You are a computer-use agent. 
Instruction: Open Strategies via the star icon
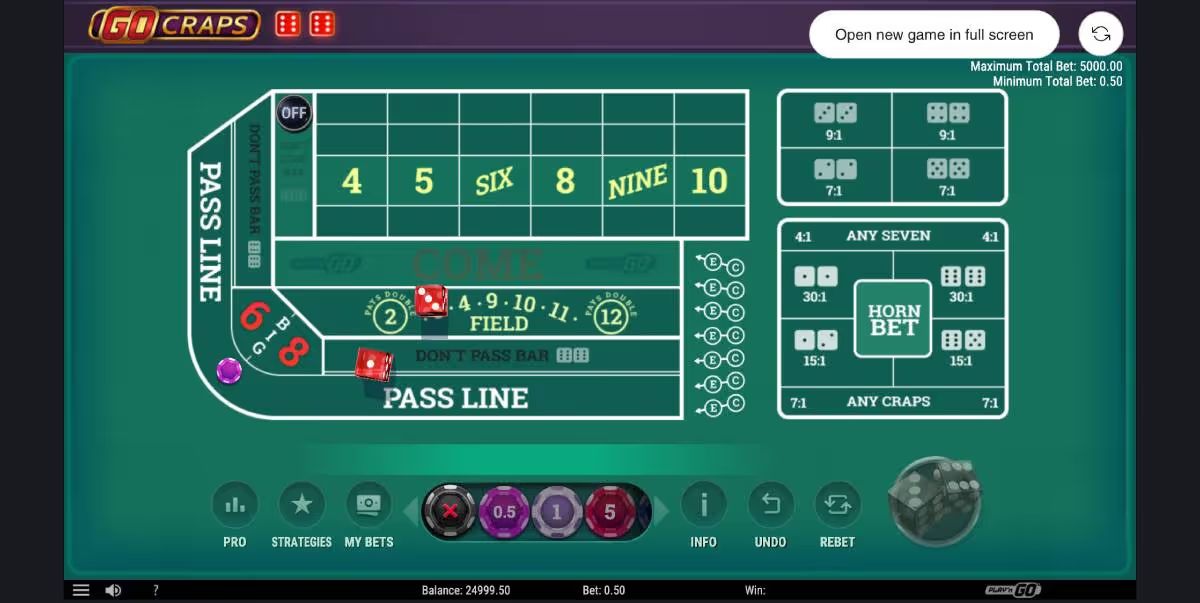pyautogui.click(x=302, y=505)
